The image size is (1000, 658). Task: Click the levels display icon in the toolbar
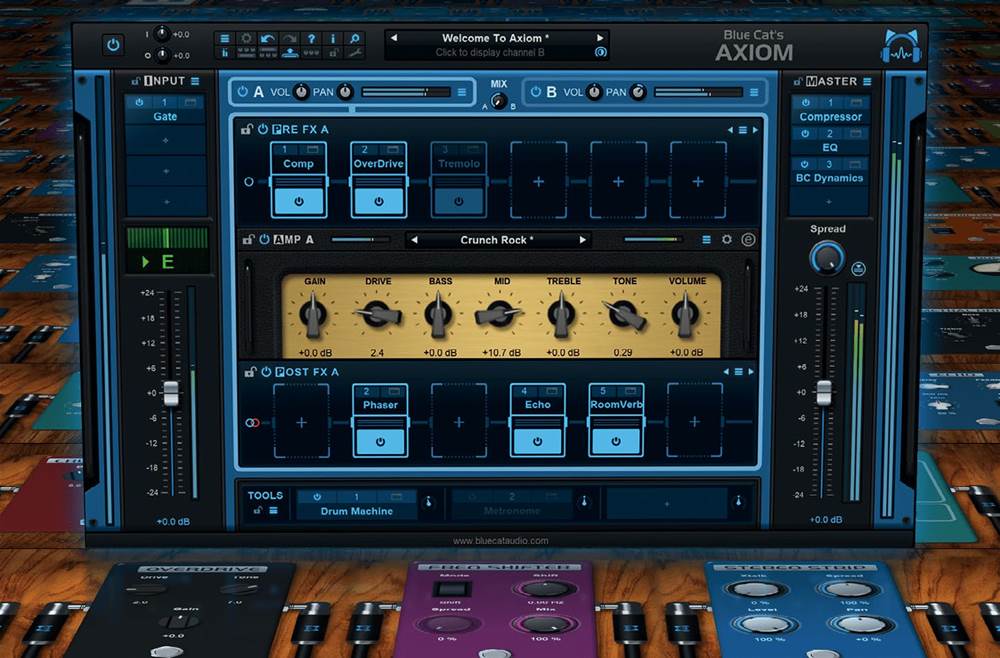224,53
